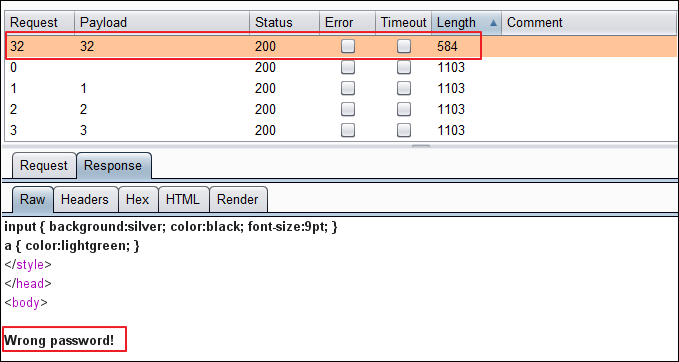The image size is (679, 362).
Task: Click the Error column header
Action: pyautogui.click(x=347, y=23)
